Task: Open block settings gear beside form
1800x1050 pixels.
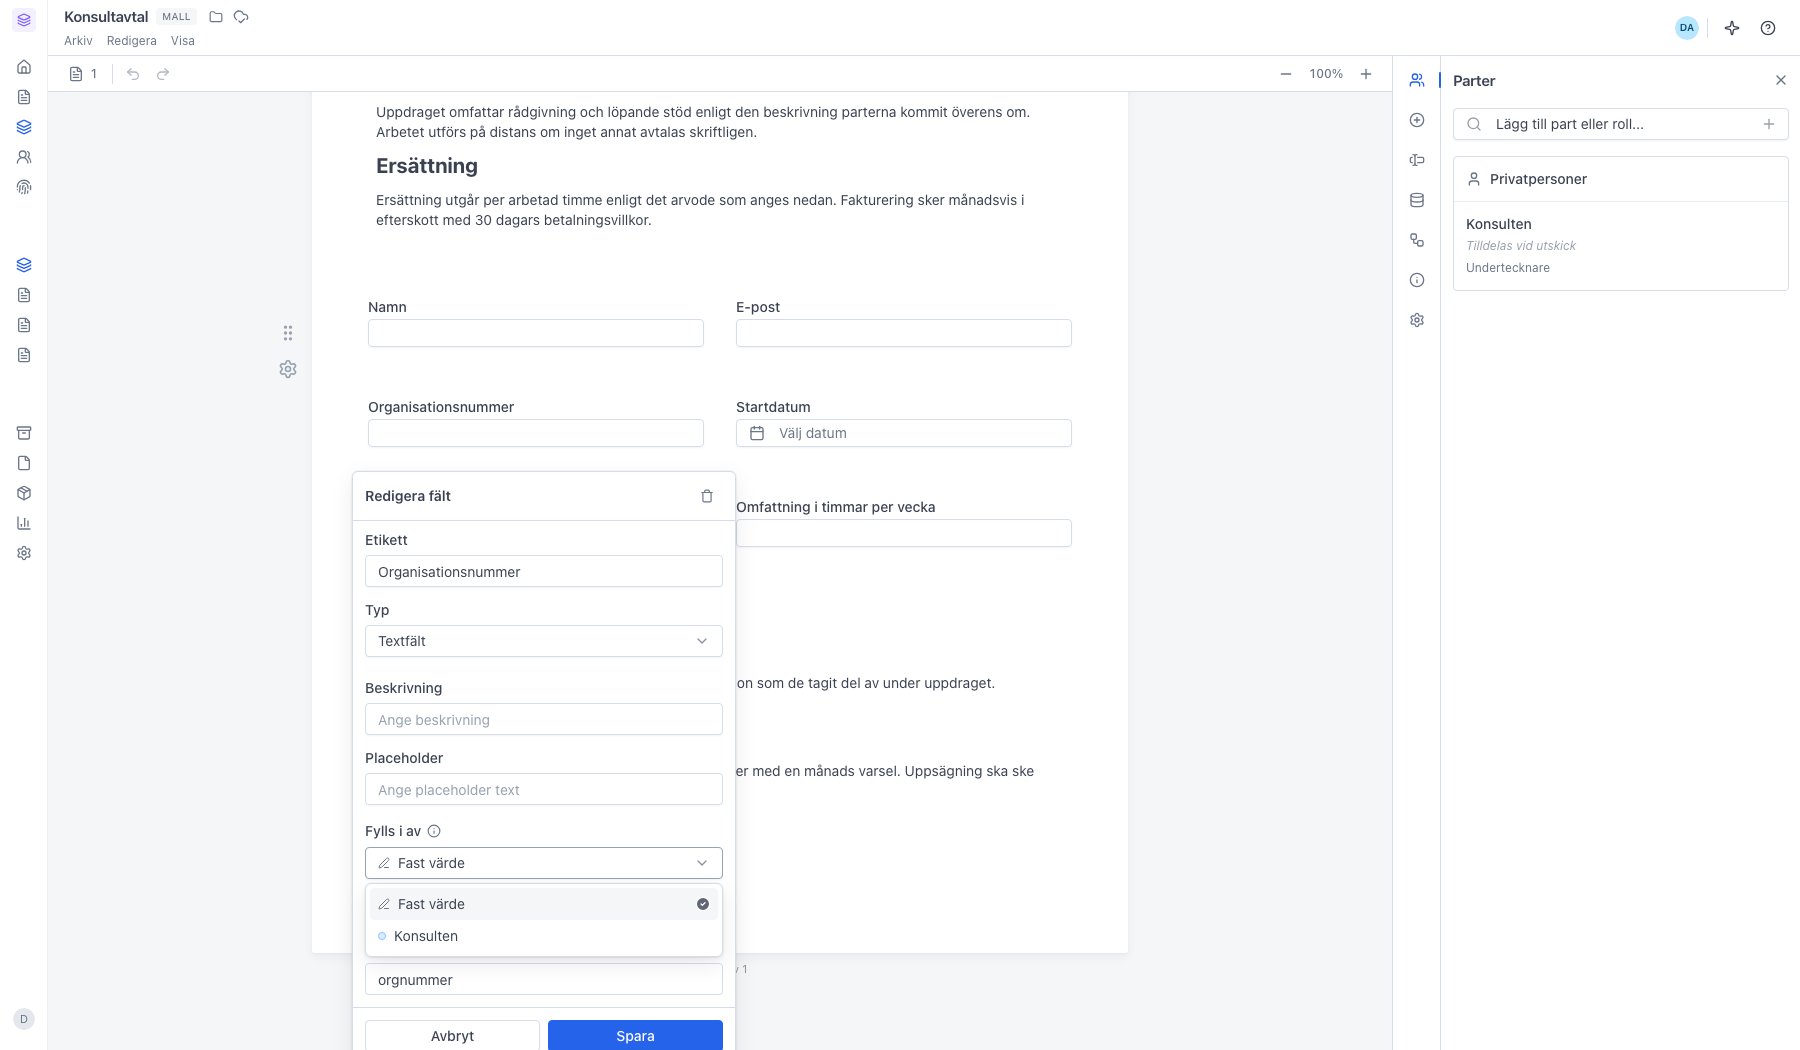Action: pos(288,369)
